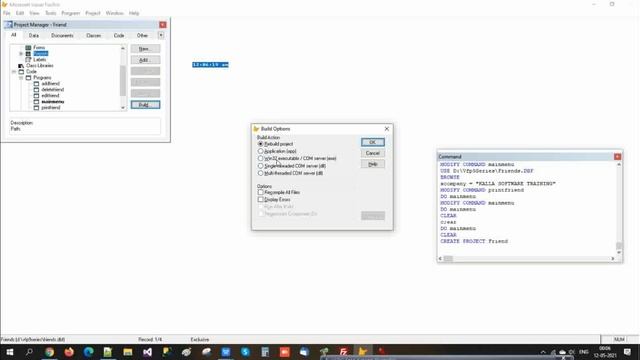Click the Description and Path box
The image size is (640, 360).
click(x=85, y=126)
